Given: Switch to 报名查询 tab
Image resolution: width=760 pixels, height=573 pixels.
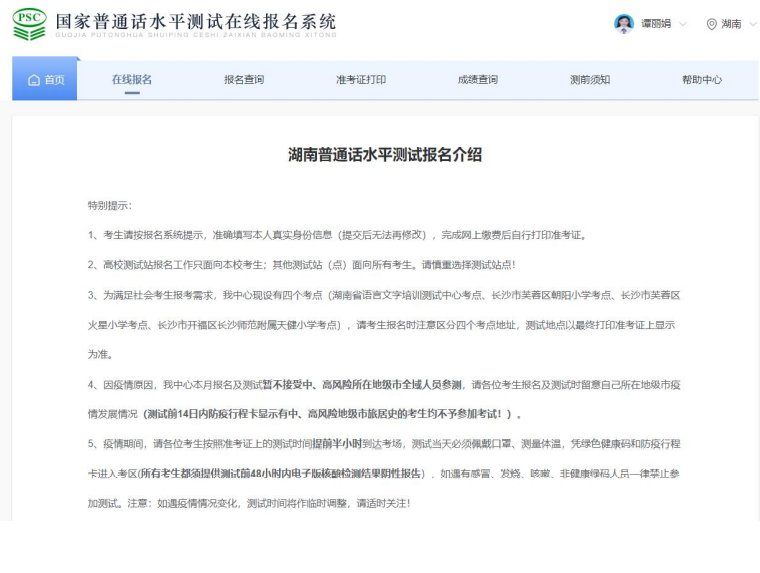Looking at the screenshot, I should [x=244, y=80].
